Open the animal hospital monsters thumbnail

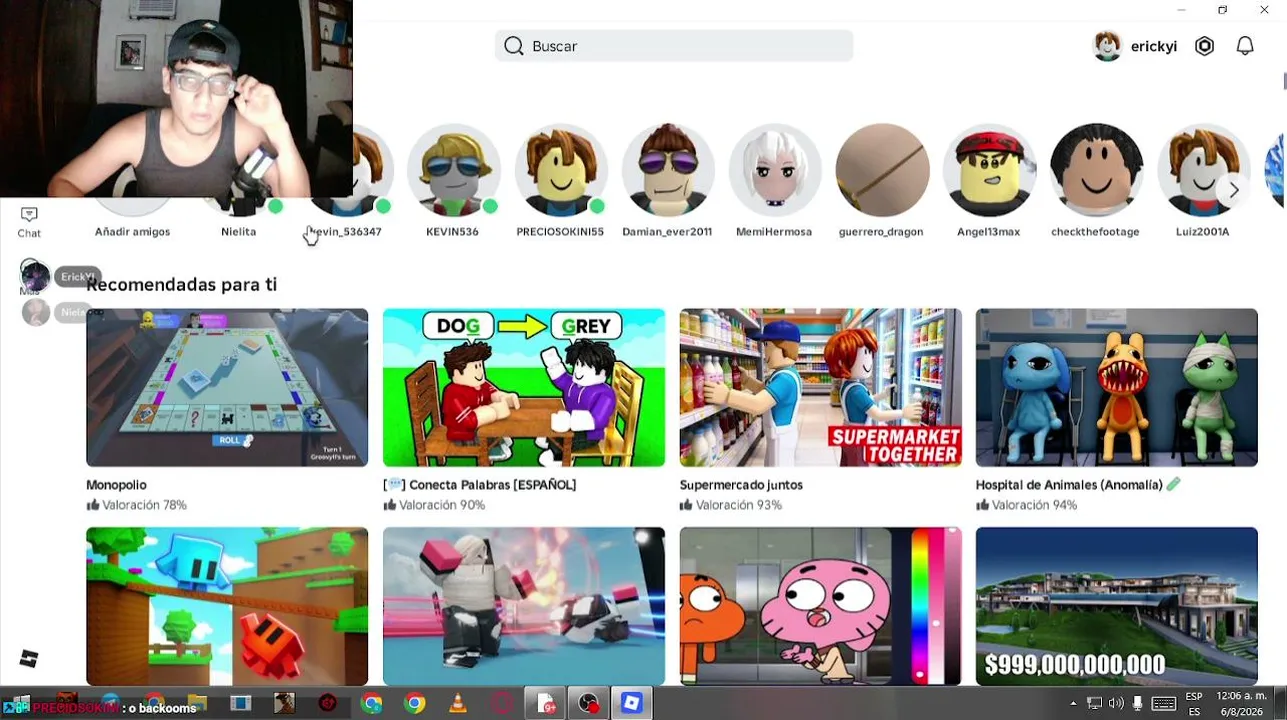(1117, 387)
